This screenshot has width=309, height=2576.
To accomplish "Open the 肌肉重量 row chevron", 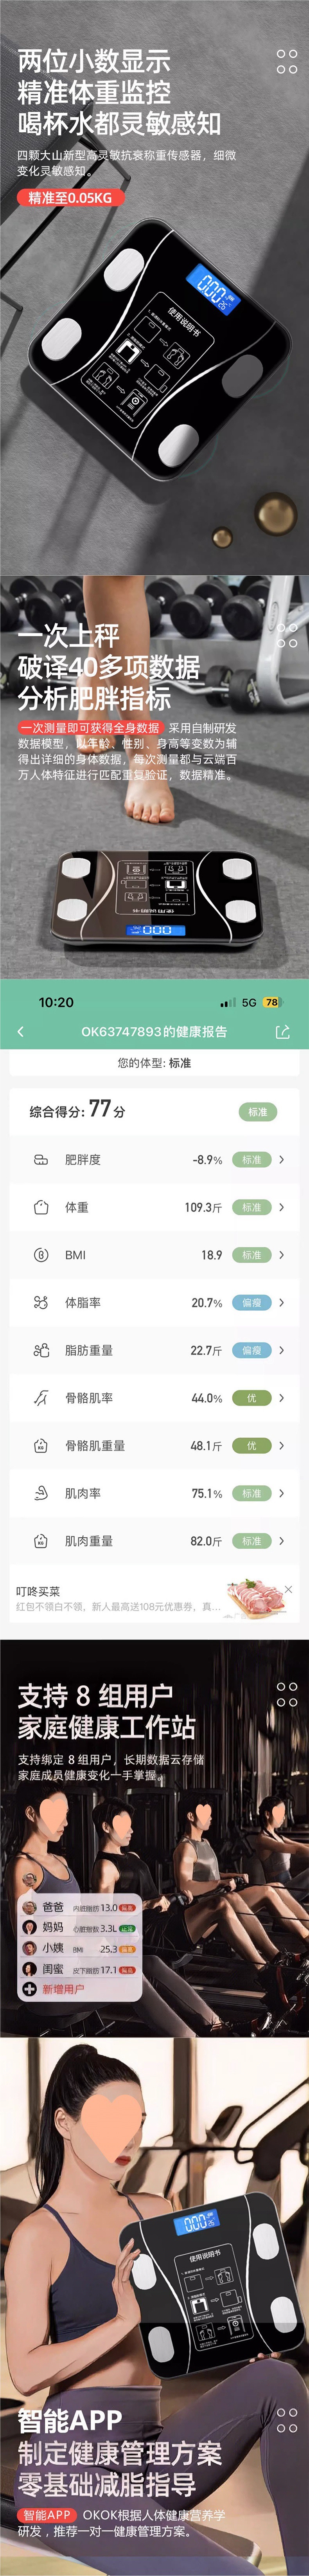I will click(282, 1541).
